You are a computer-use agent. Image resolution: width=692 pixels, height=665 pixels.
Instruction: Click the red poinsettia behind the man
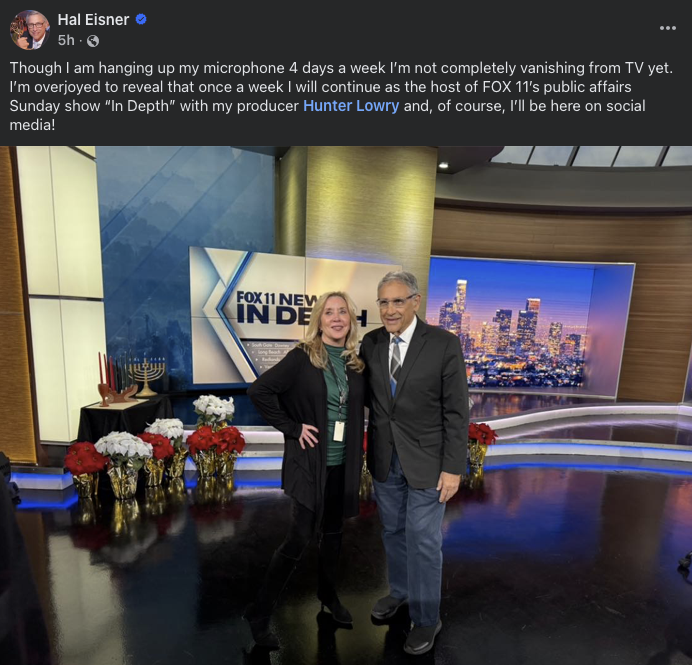(481, 433)
